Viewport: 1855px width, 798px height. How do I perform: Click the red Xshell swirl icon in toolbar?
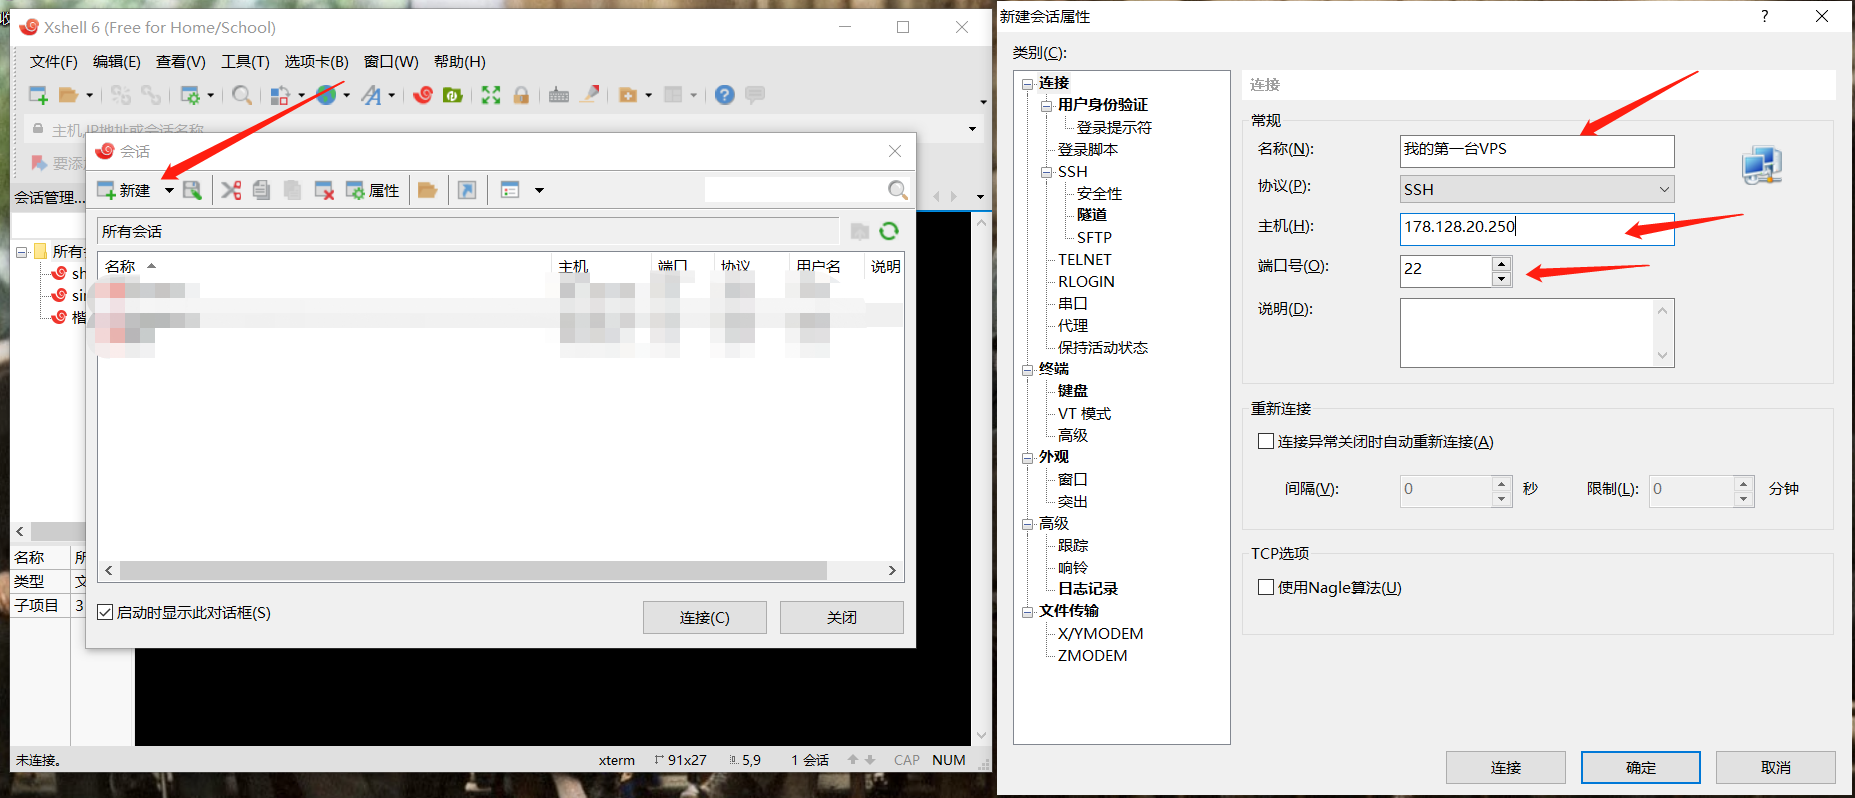click(x=423, y=95)
